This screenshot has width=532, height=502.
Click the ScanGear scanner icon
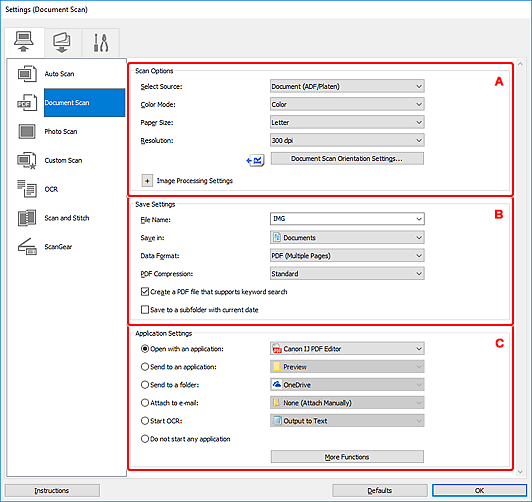click(x=27, y=247)
